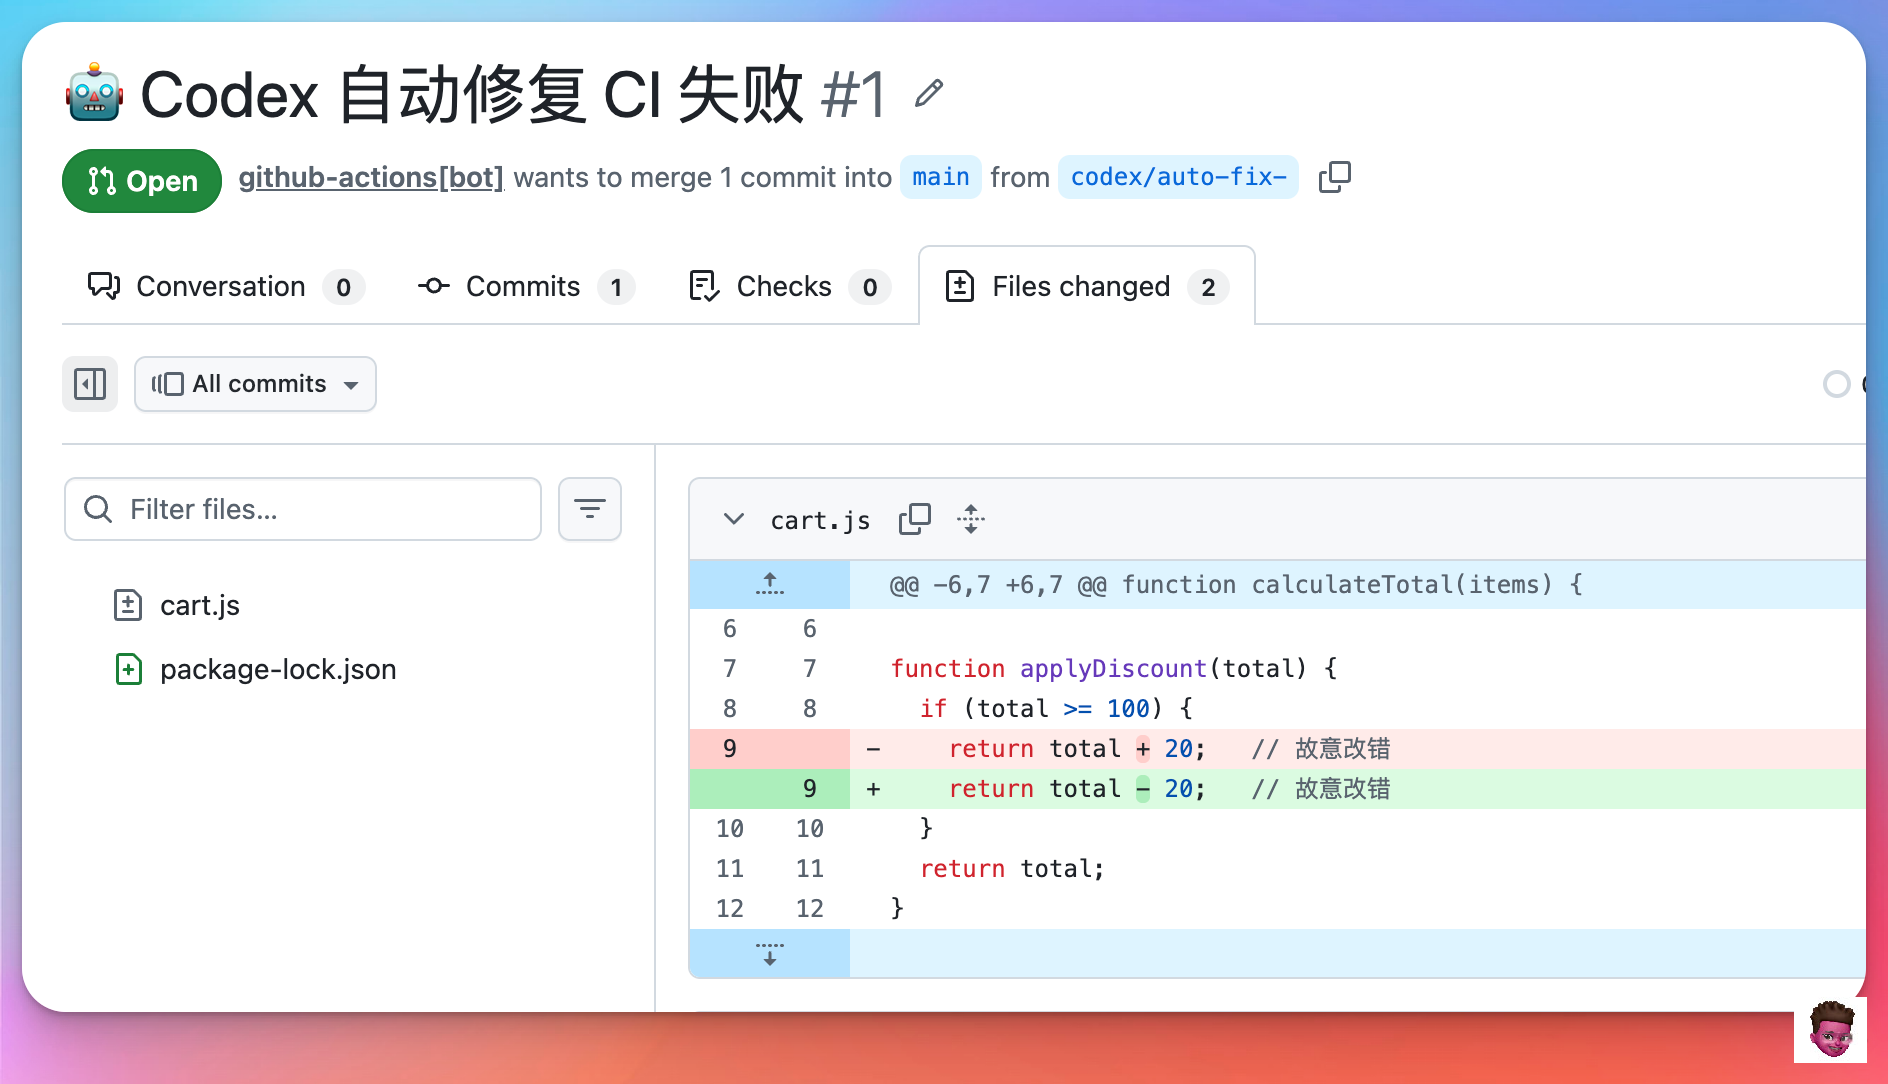The image size is (1888, 1084).
Task: Click the 'return total;' code line
Action: (x=1012, y=868)
